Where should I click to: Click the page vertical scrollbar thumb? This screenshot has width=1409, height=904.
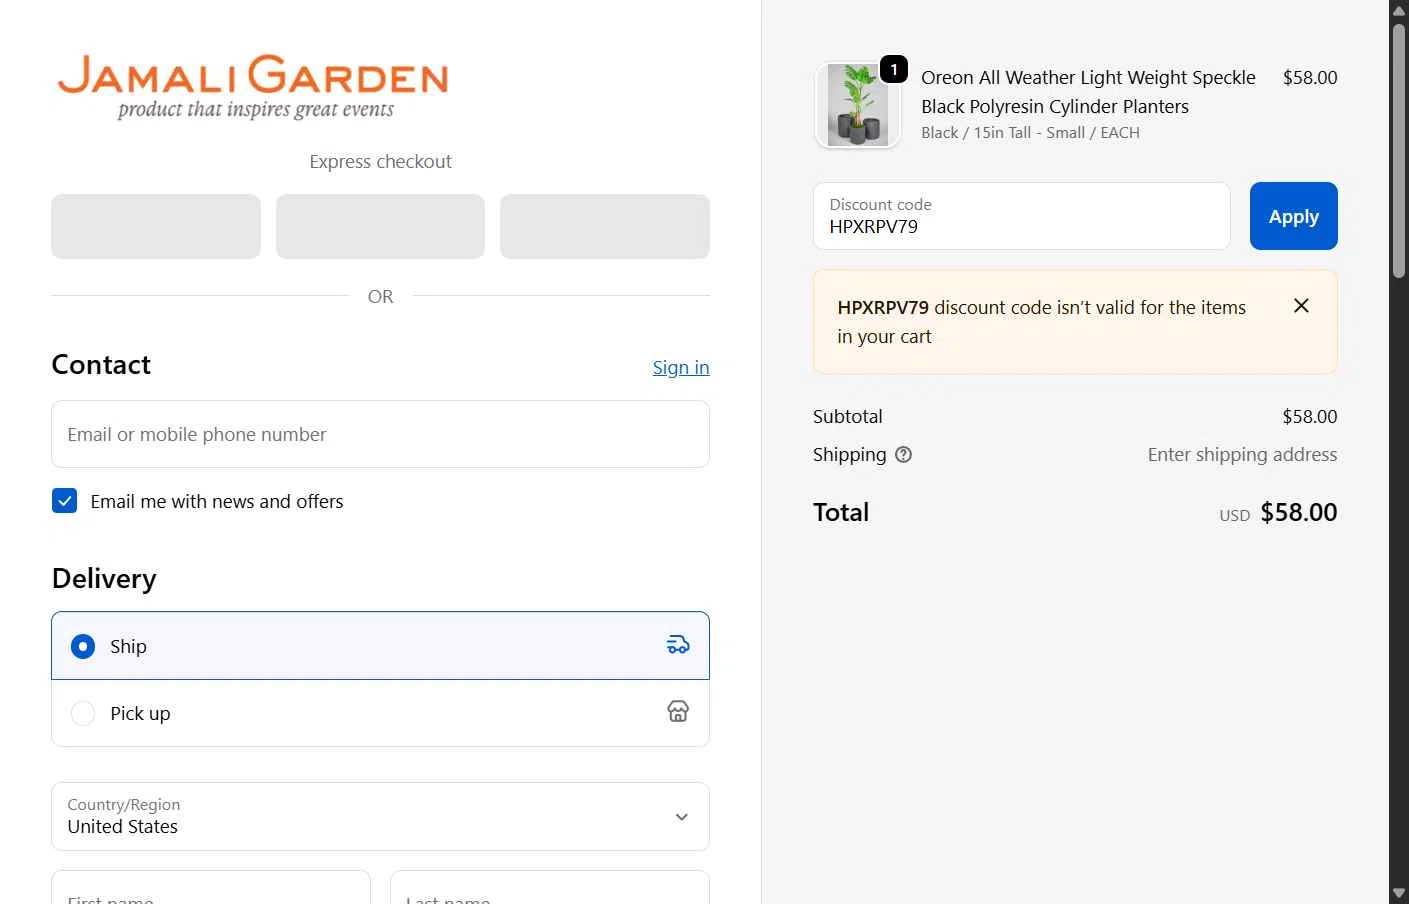coord(1399,150)
